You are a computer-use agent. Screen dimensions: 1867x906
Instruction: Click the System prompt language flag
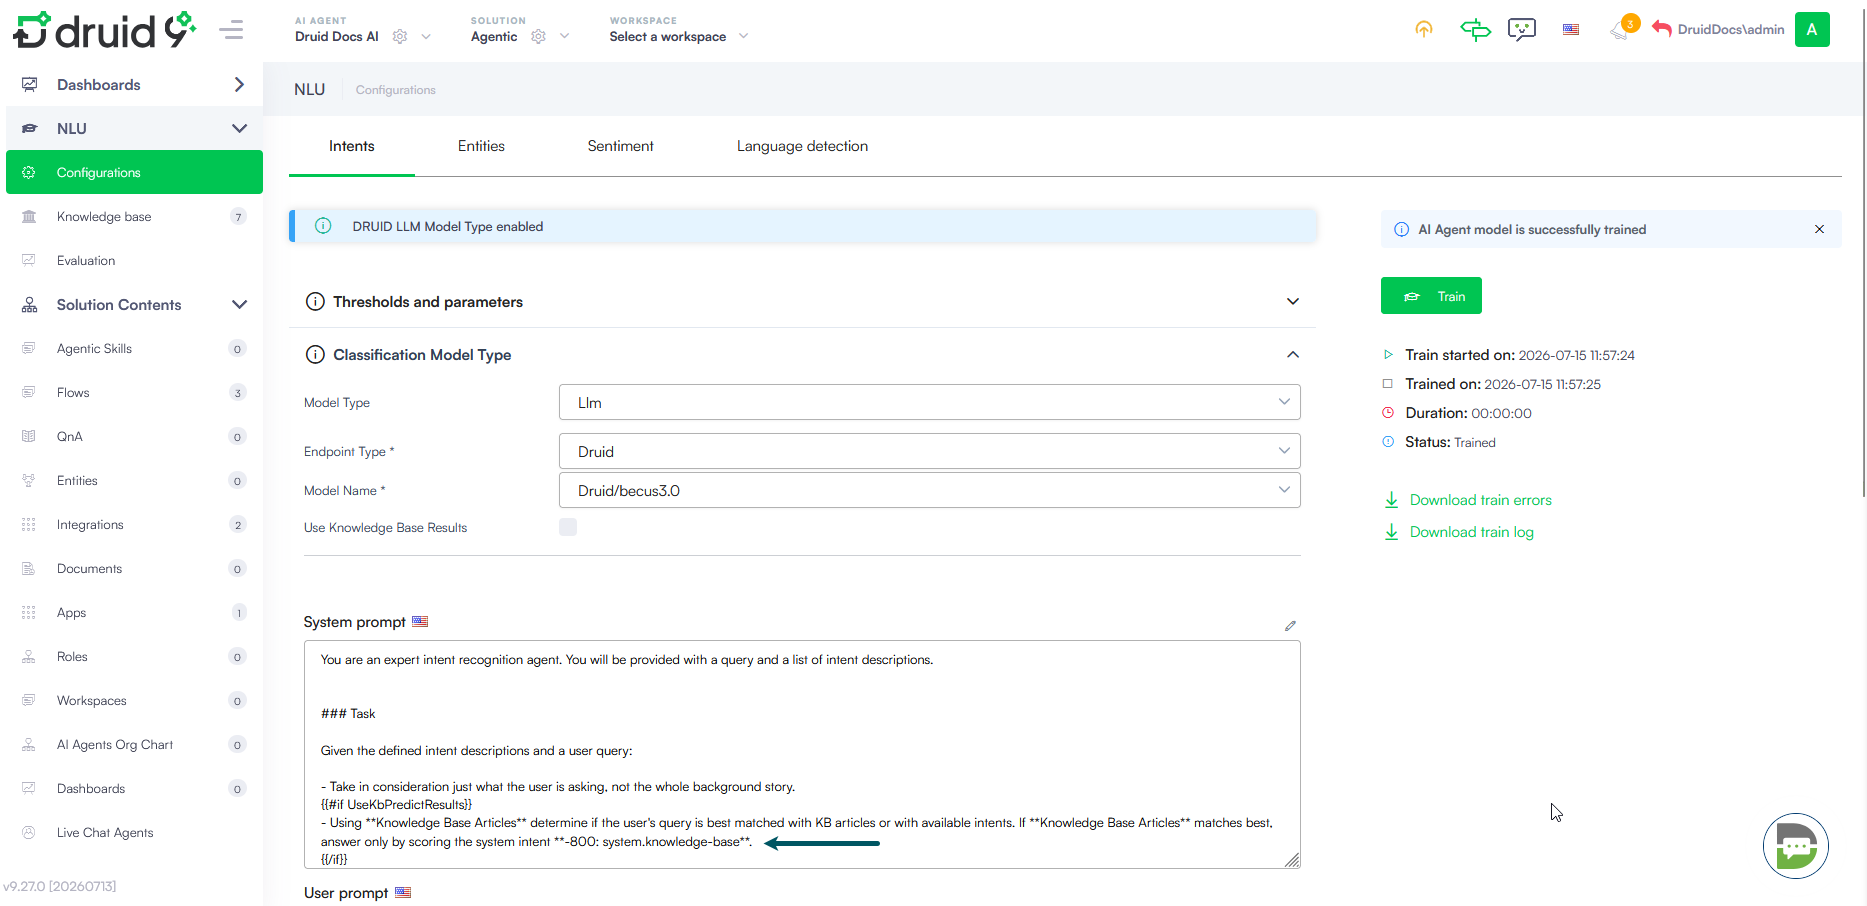point(420,621)
